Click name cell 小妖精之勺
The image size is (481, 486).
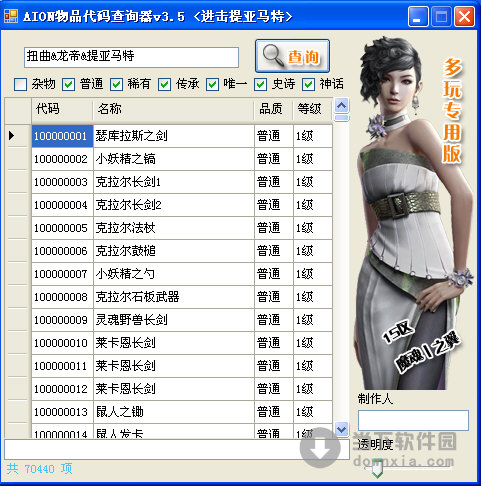174,274
